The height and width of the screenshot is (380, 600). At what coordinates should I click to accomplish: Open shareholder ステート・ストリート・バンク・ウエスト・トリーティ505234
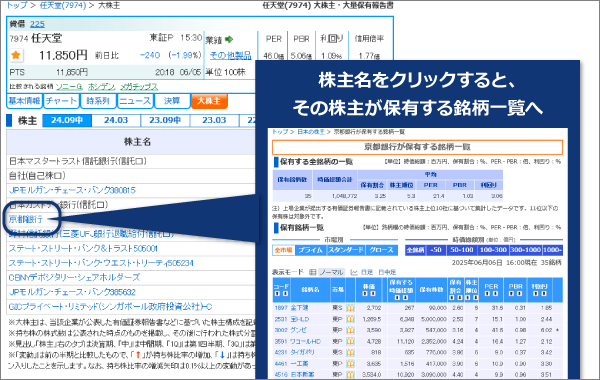[x=101, y=263]
